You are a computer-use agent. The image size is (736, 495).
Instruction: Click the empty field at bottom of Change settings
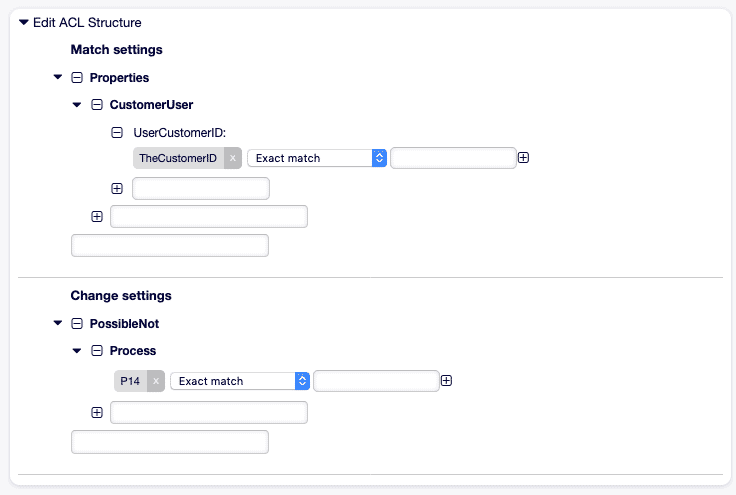[x=170, y=442]
